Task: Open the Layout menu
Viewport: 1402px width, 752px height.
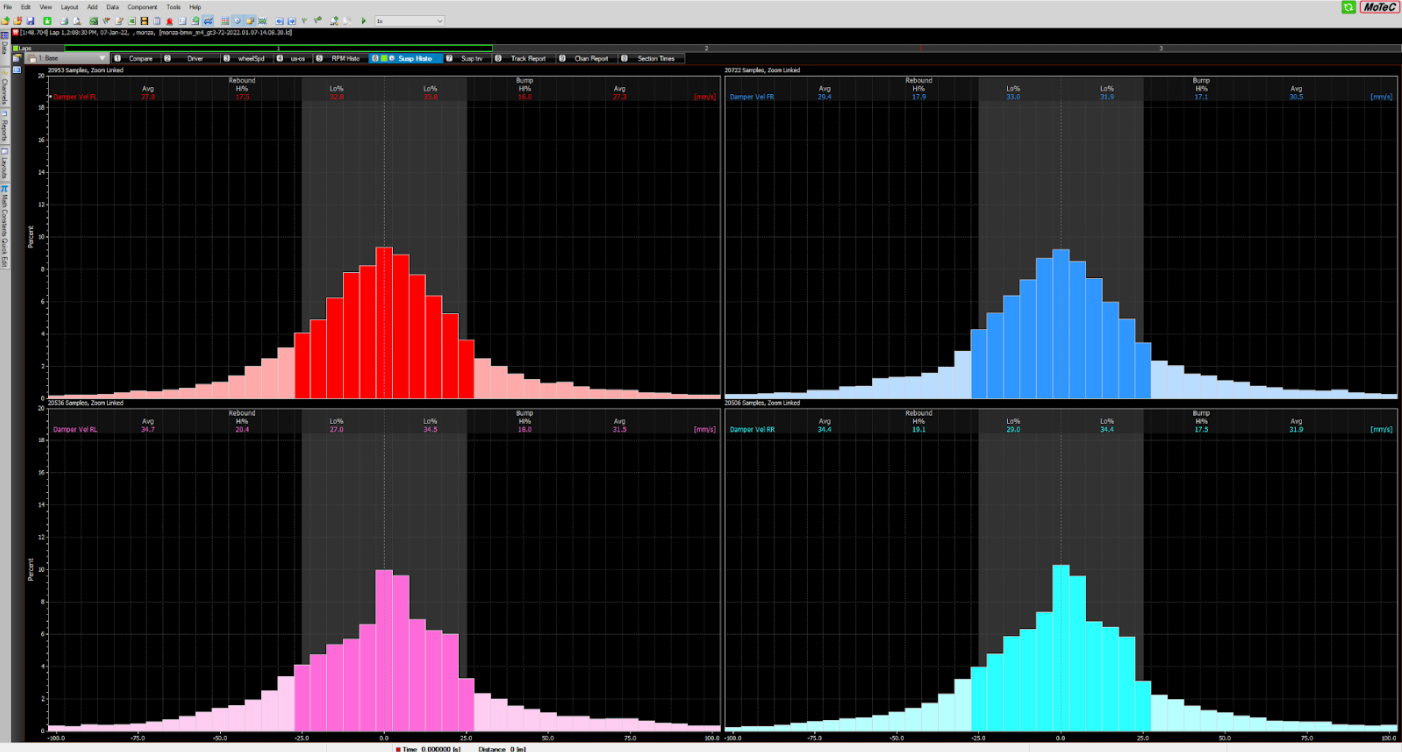Action: [x=69, y=7]
